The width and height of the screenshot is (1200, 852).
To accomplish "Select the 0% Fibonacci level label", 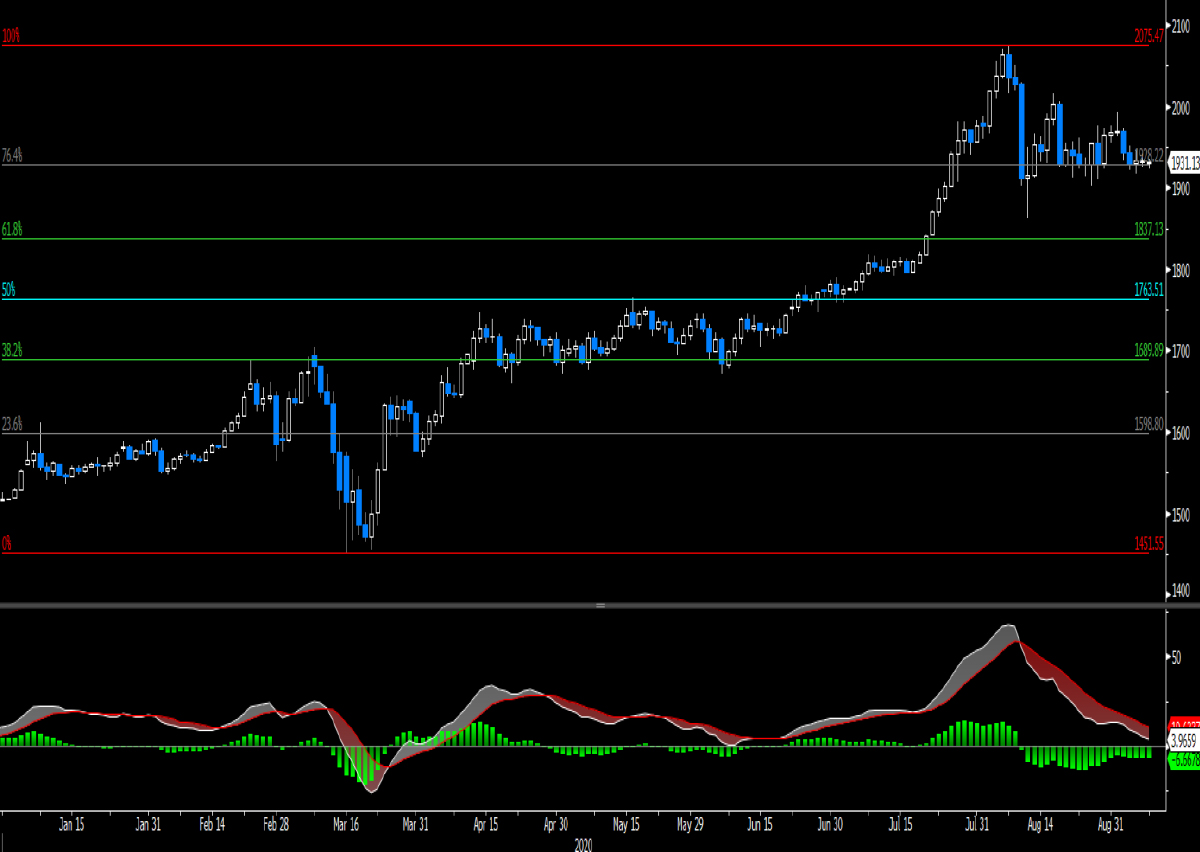I will pyautogui.click(x=7, y=544).
